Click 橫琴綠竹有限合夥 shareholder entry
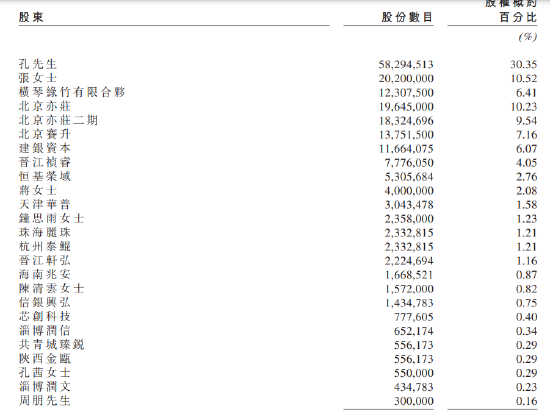The image size is (550, 417). [x=72, y=92]
